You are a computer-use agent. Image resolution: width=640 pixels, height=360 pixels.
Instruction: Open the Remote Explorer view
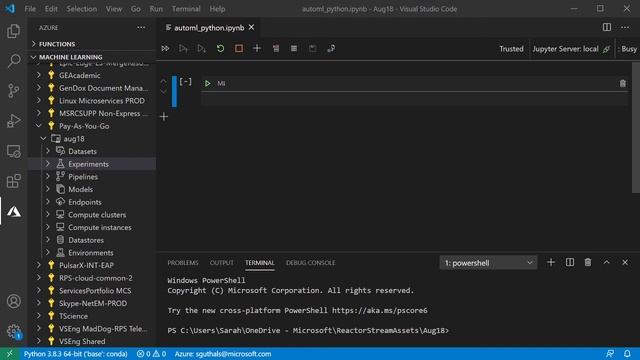(13, 151)
